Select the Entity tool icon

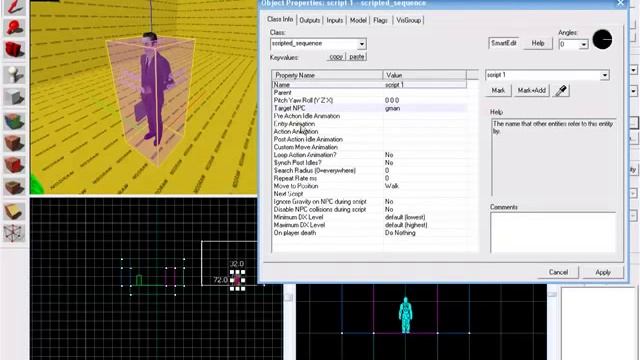click(x=14, y=74)
